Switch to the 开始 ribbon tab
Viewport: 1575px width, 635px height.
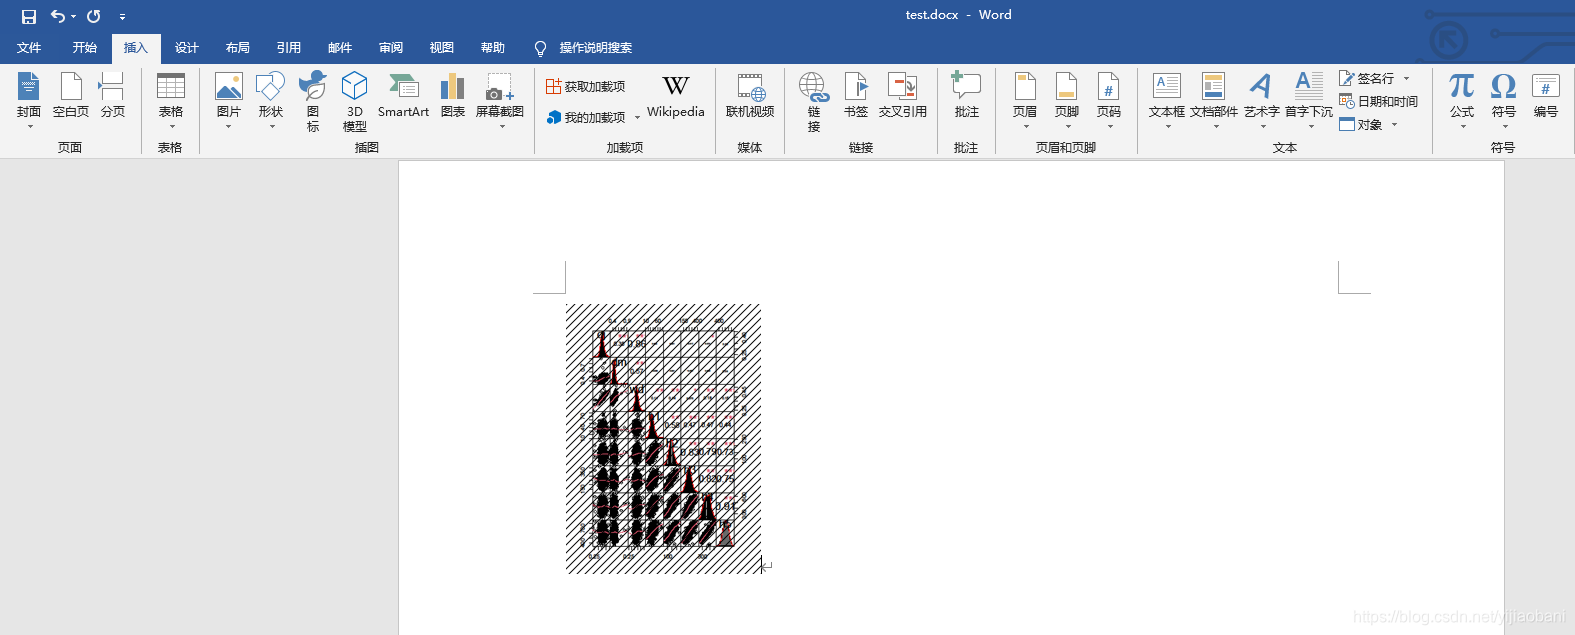tap(85, 48)
